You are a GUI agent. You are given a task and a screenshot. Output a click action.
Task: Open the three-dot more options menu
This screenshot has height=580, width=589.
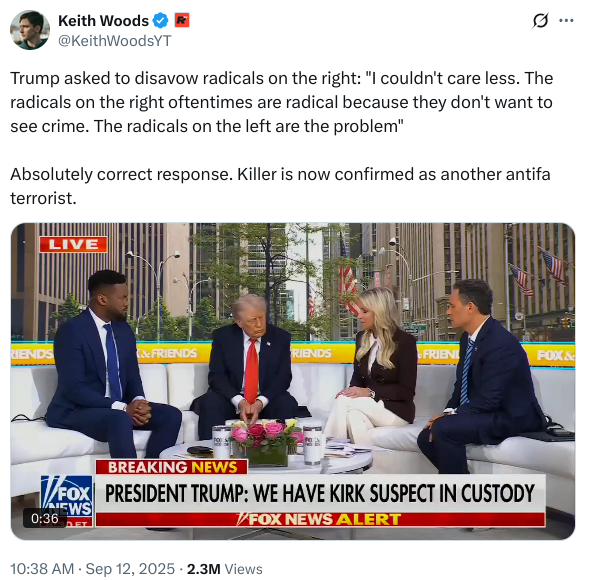tap(566, 21)
